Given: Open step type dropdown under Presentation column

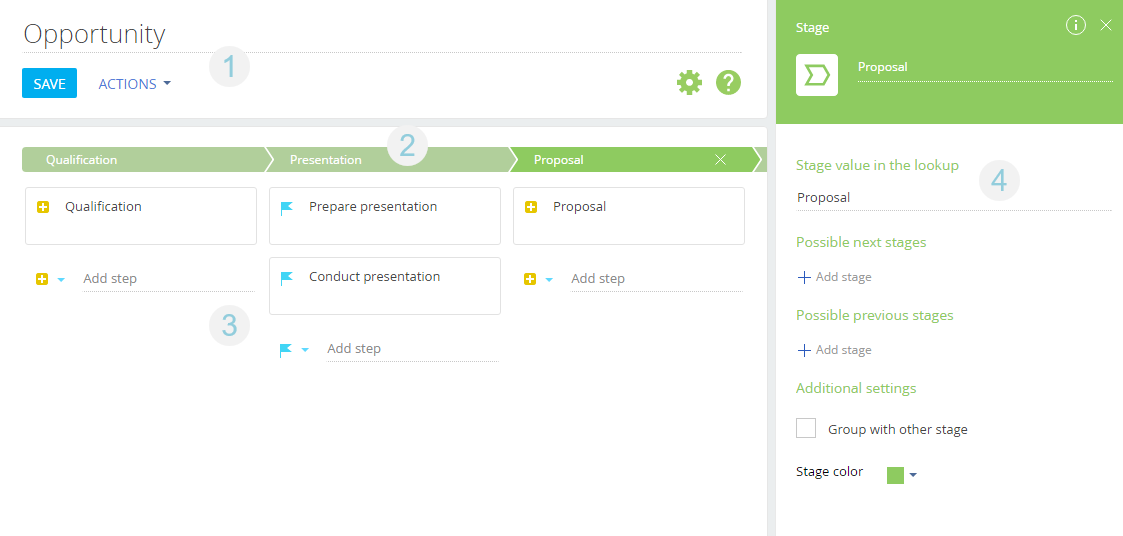Looking at the screenshot, I should (304, 350).
